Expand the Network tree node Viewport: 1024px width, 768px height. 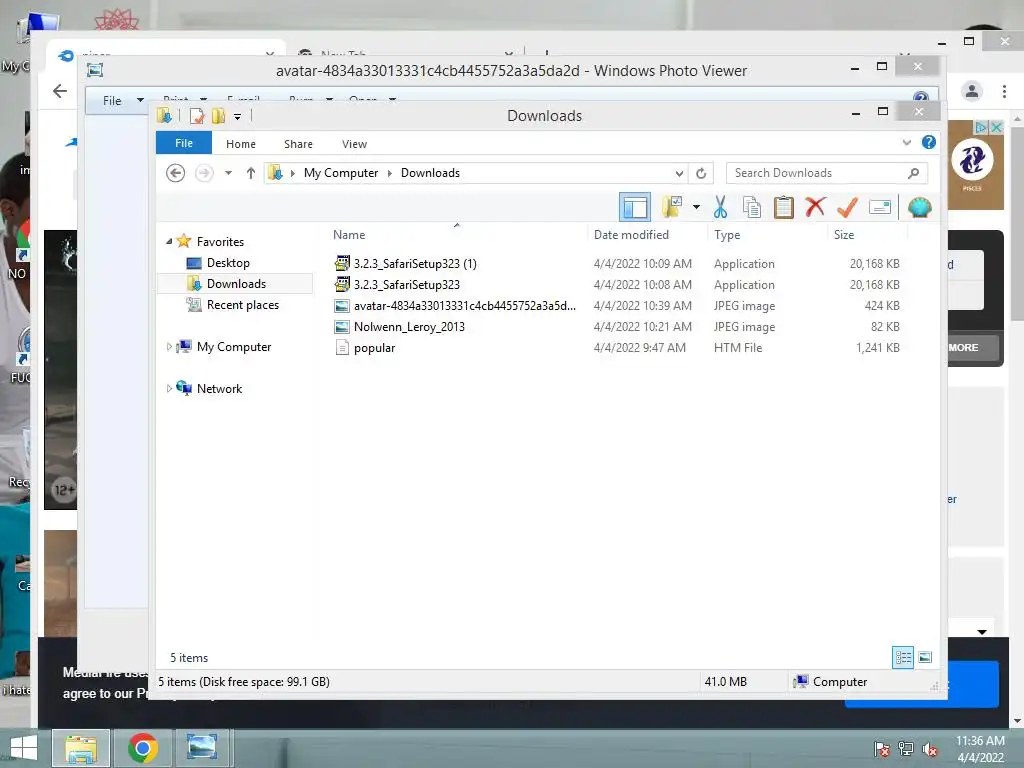point(169,389)
